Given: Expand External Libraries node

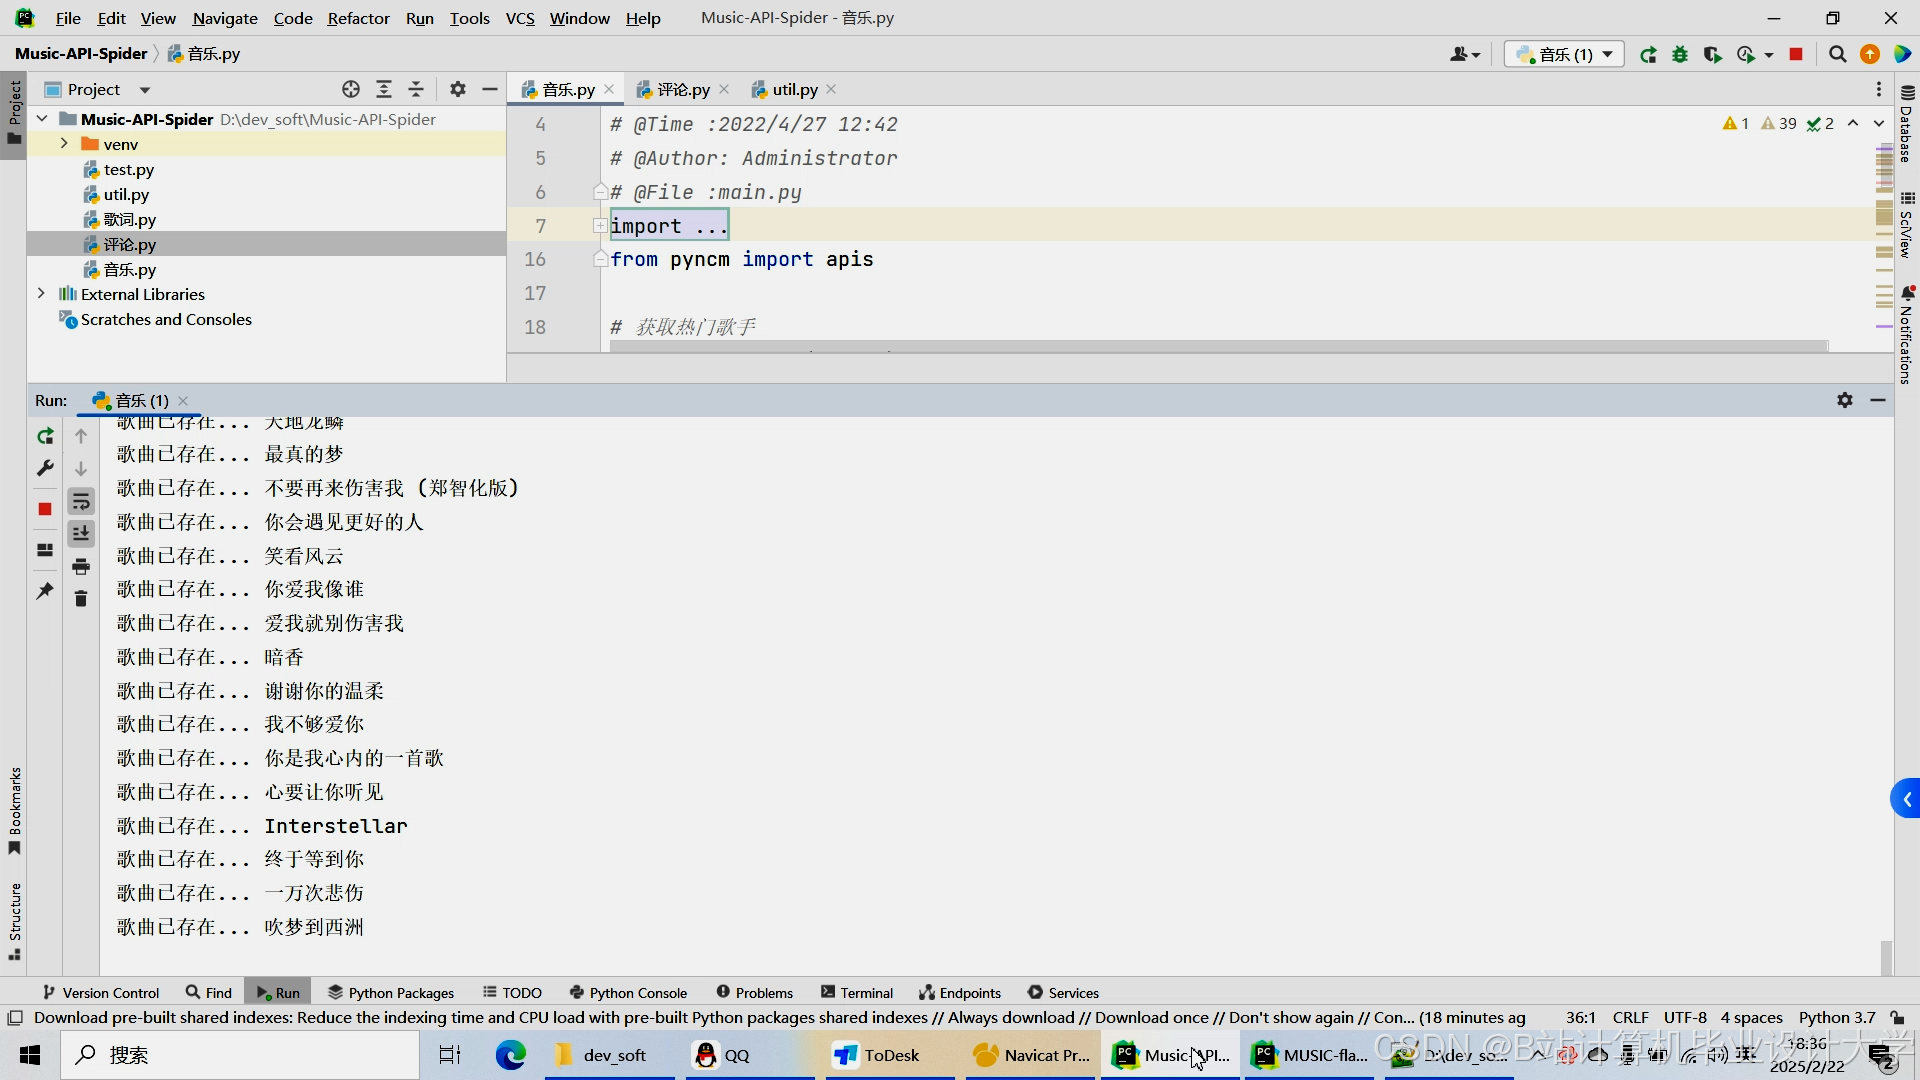Looking at the screenshot, I should pyautogui.click(x=41, y=294).
